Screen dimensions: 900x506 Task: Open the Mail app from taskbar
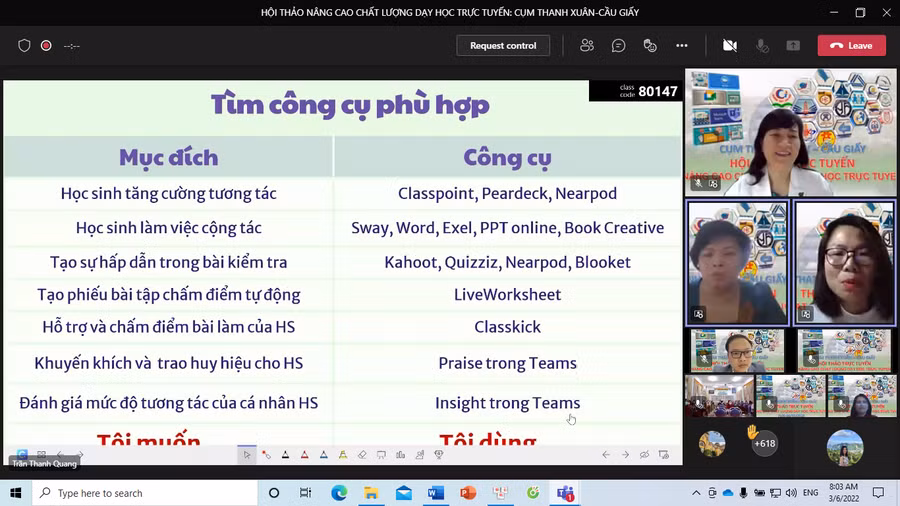tap(404, 493)
